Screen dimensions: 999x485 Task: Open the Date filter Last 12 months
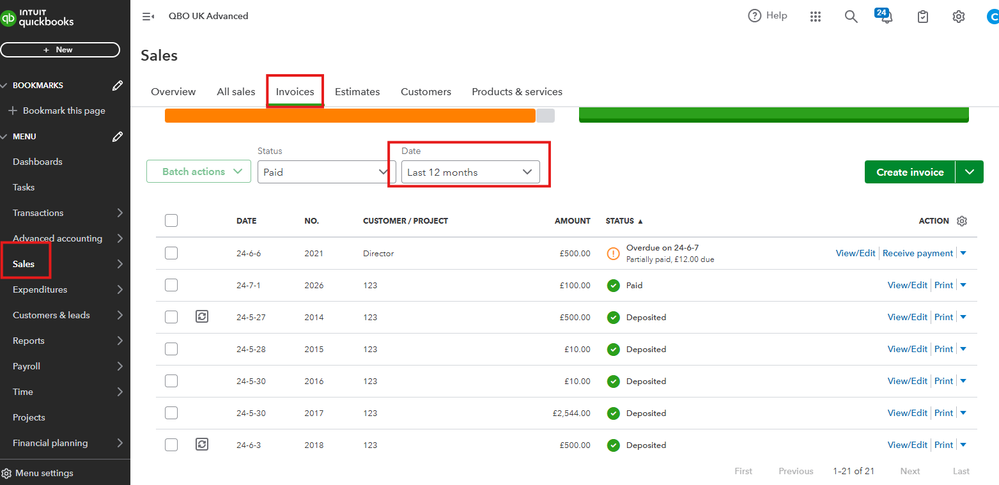[470, 172]
